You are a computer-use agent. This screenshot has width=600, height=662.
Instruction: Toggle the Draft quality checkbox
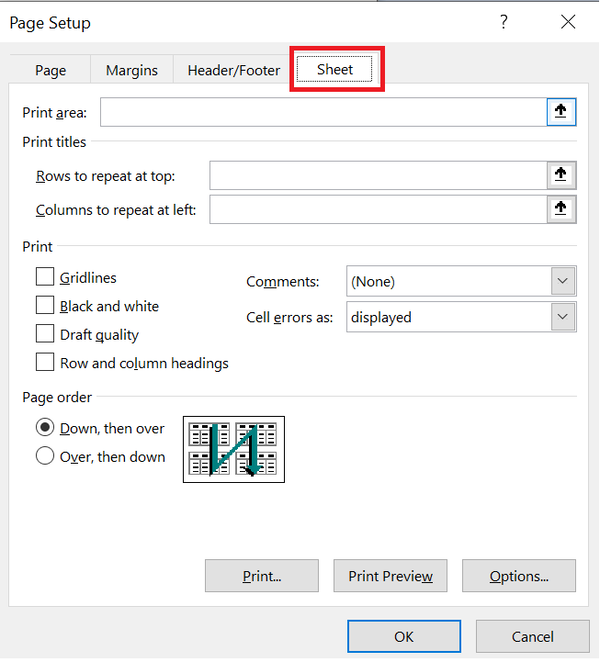(45, 334)
